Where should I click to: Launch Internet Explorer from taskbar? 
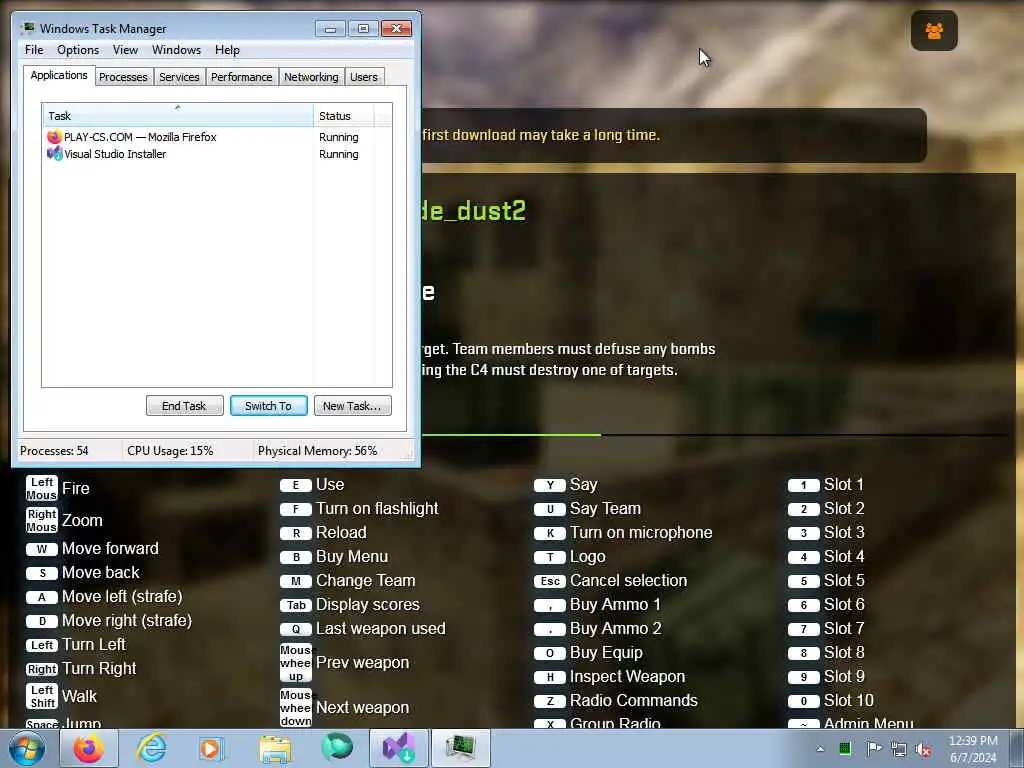(151, 748)
